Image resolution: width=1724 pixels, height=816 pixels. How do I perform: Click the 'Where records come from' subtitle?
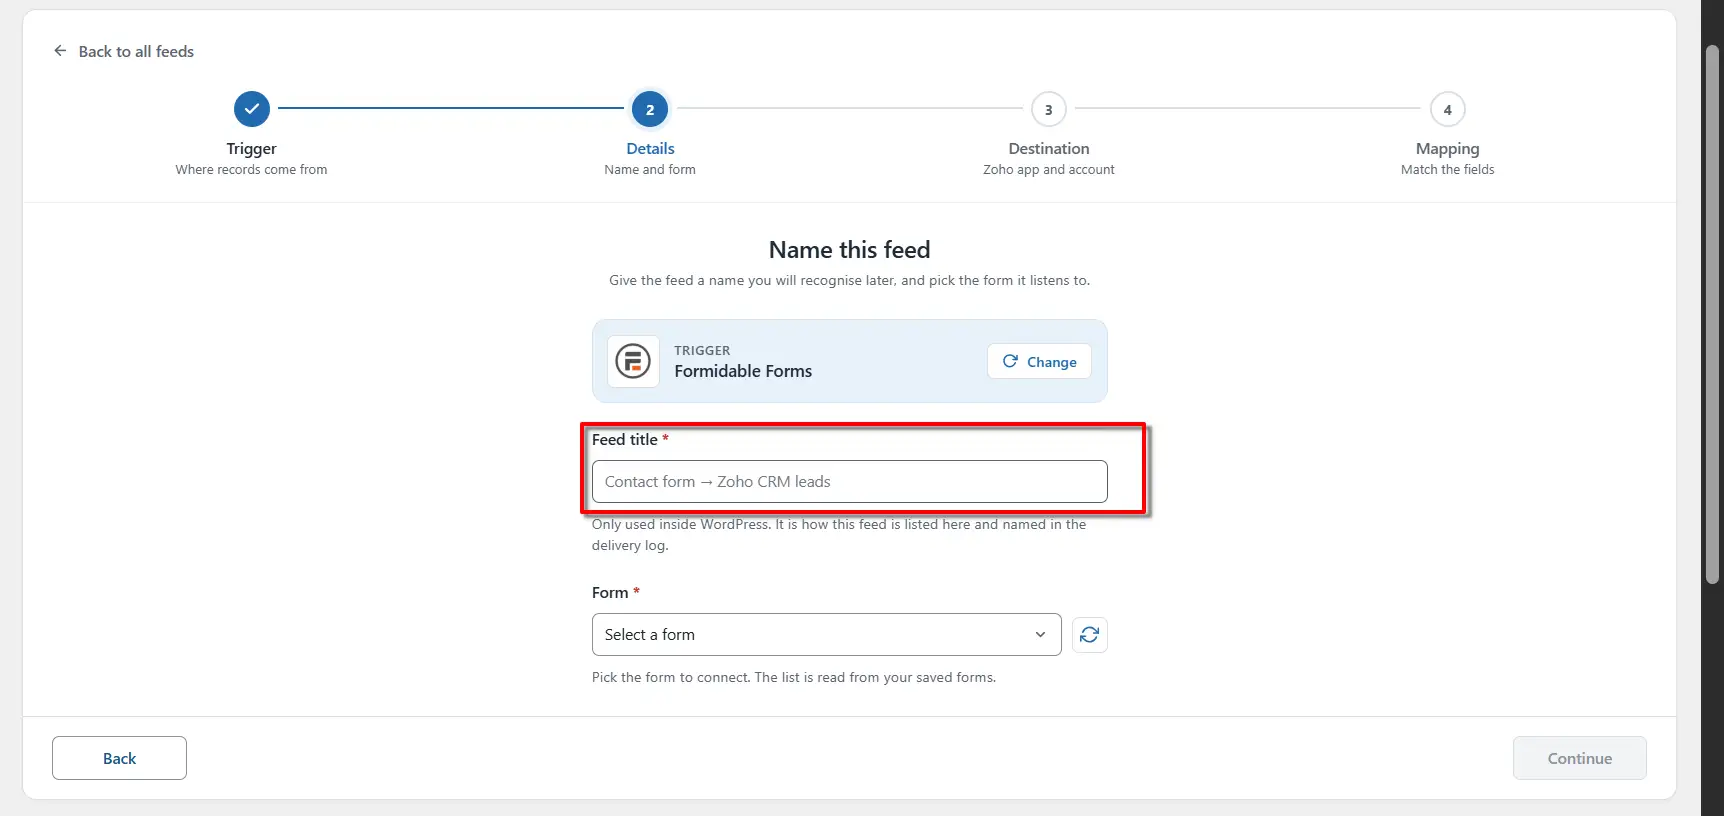[x=252, y=169]
